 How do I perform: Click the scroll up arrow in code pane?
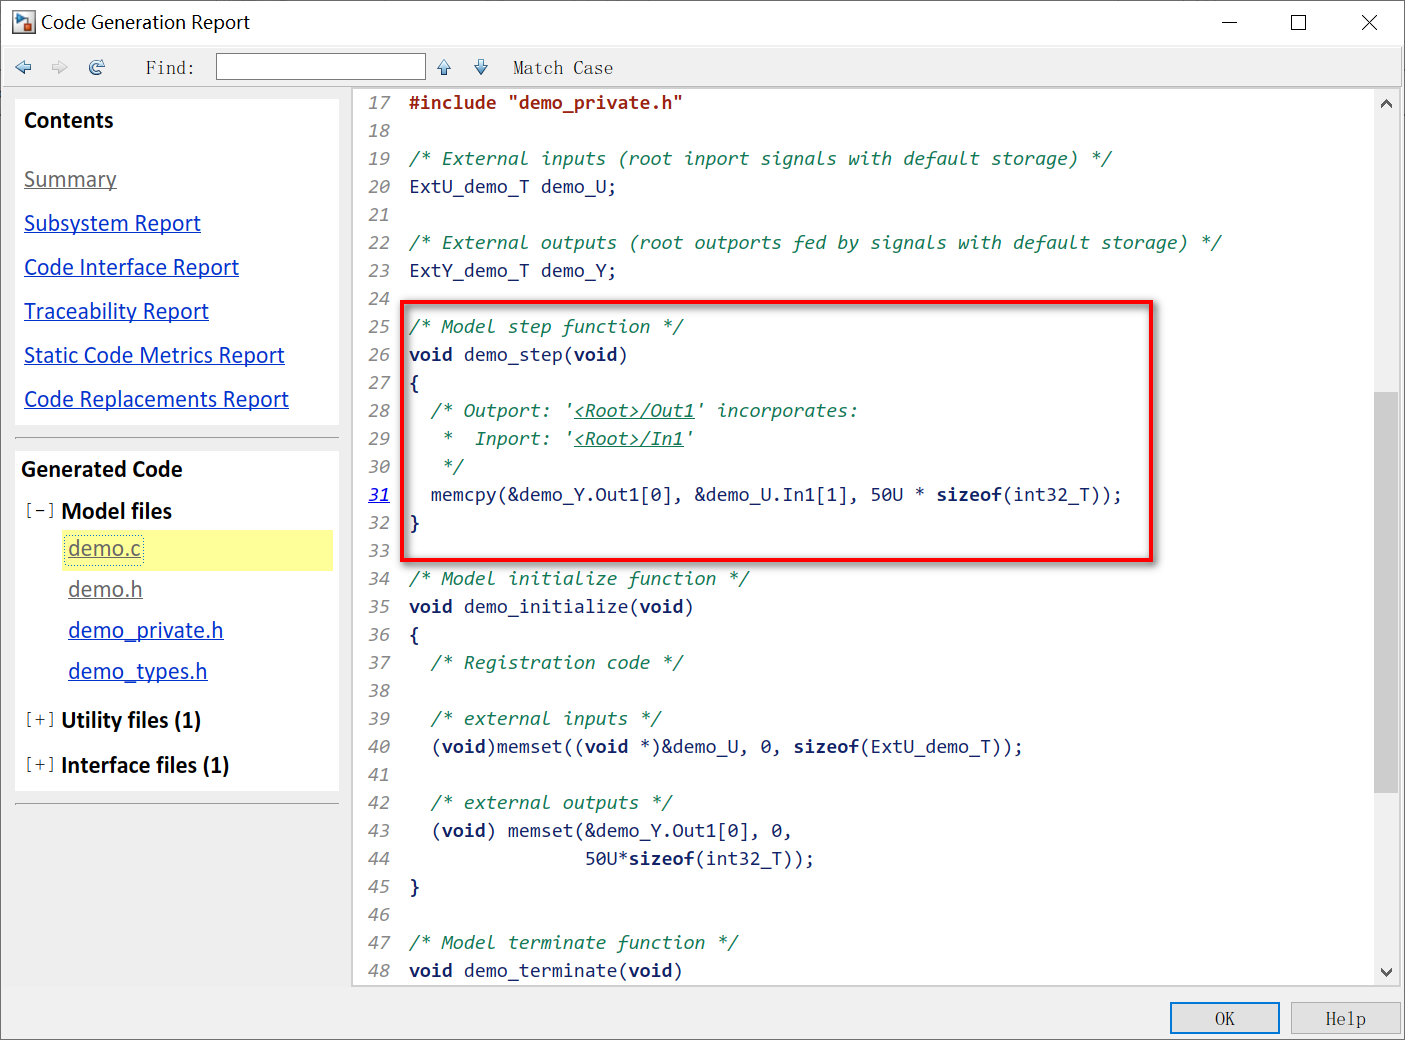coord(1386,103)
